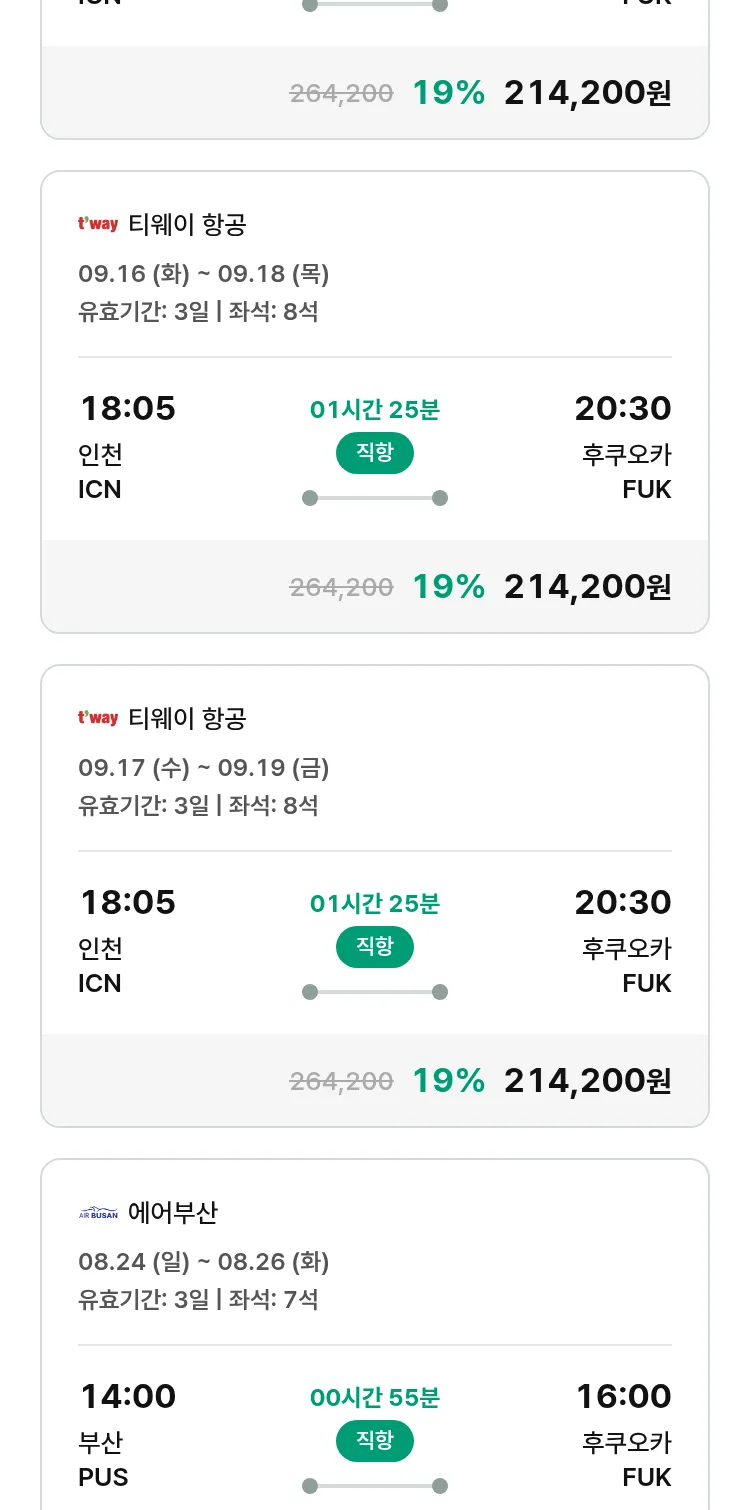
Task: Click the 09.17 (수) ~ 09.19 (금) date range
Action: pos(203,768)
